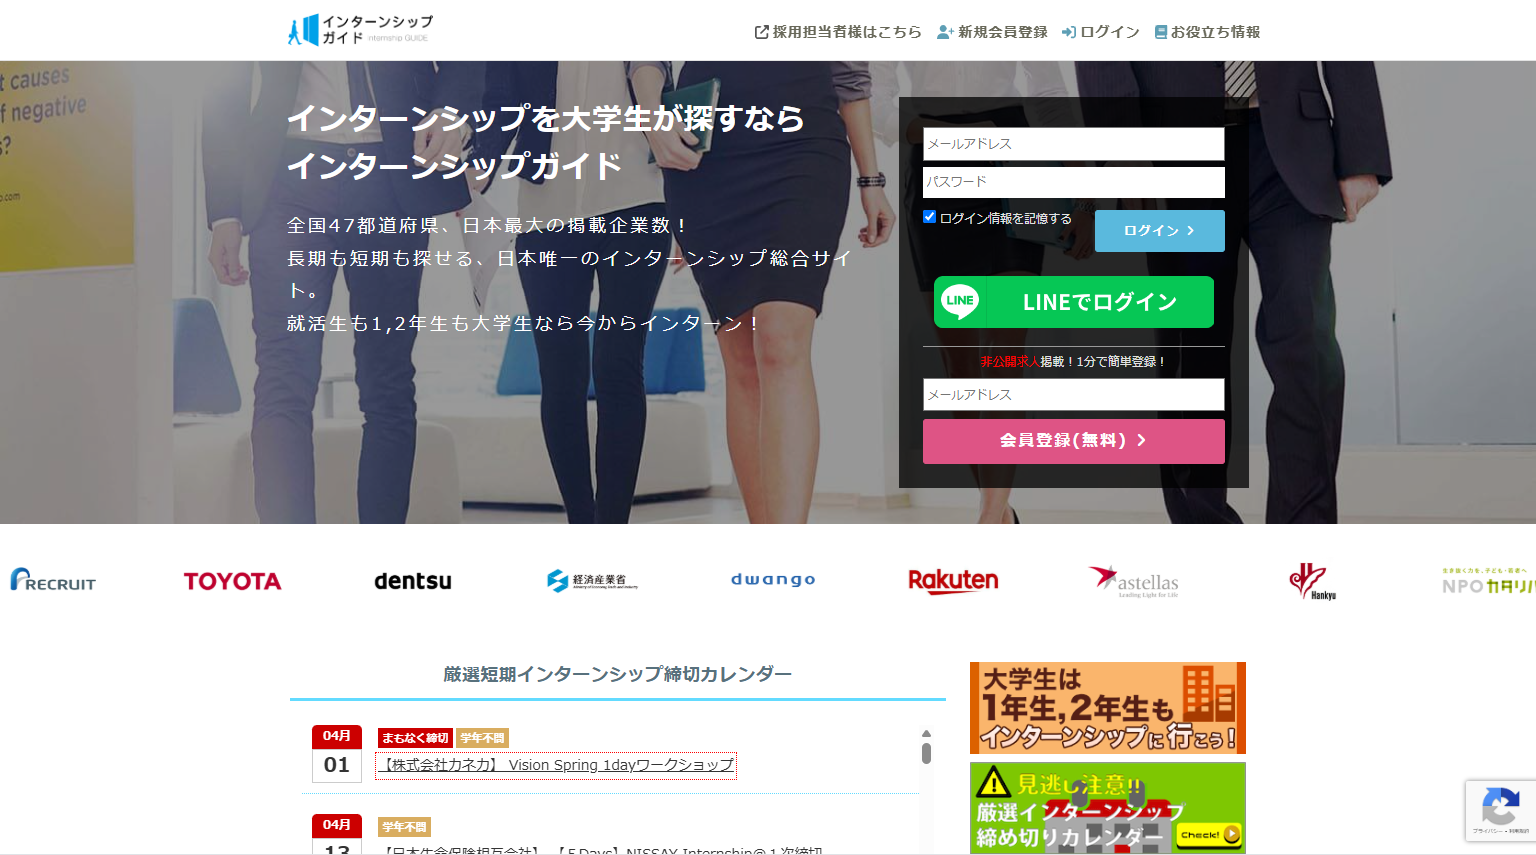The height and width of the screenshot is (855, 1536).
Task: Click the add-user icon beside 新規会員登録
Action: tap(945, 32)
